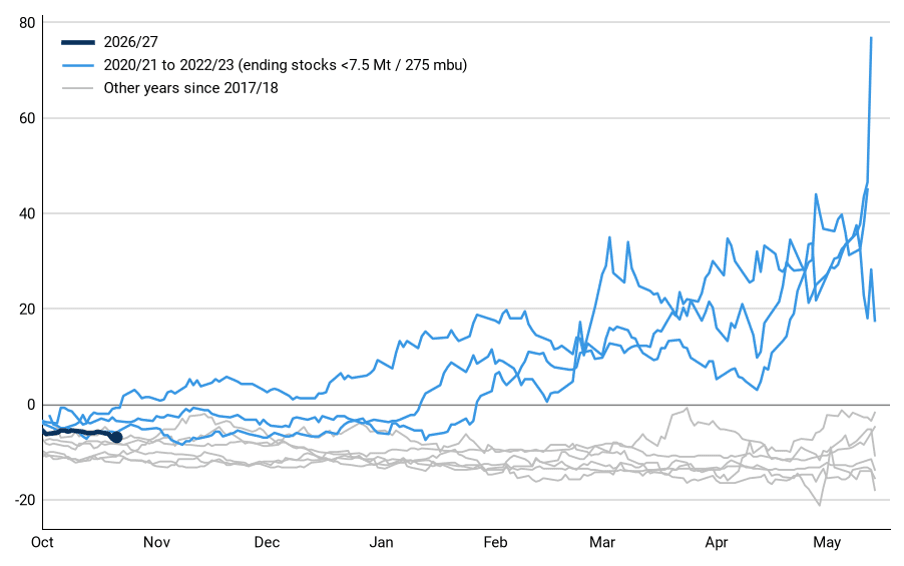Click the blue line's peak near 77 in May

click(871, 38)
